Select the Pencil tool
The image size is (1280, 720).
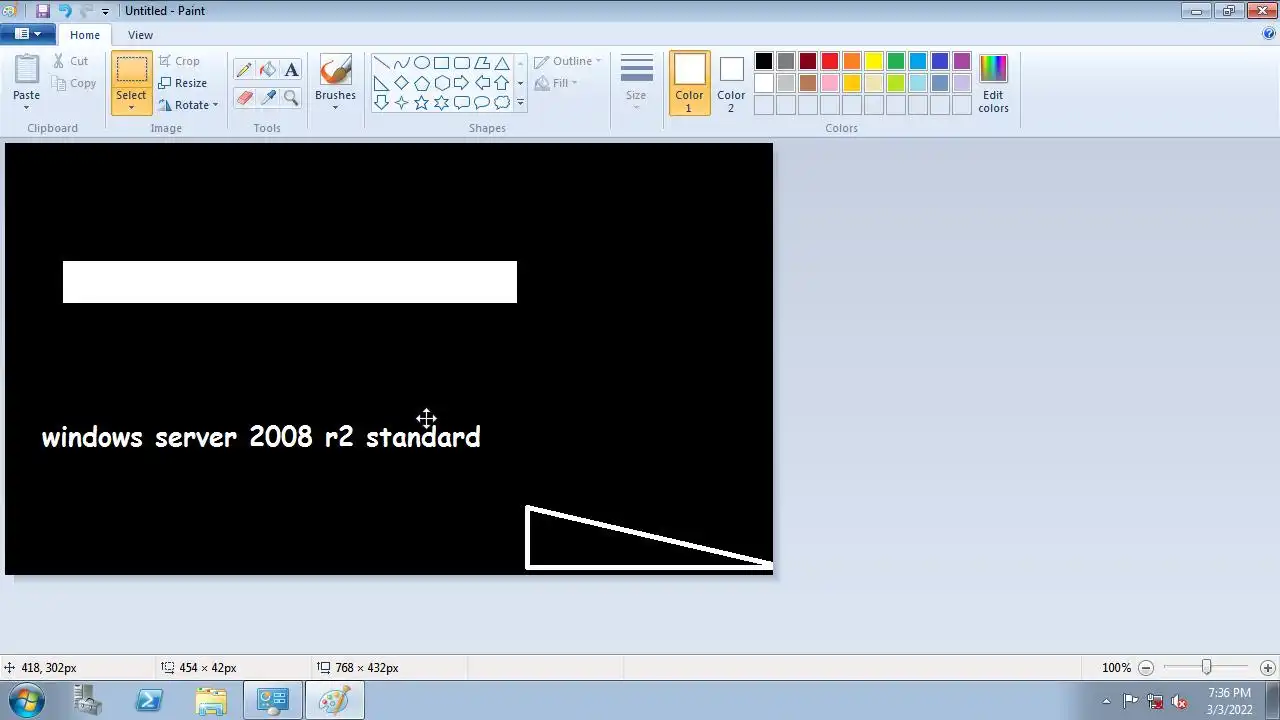click(244, 70)
